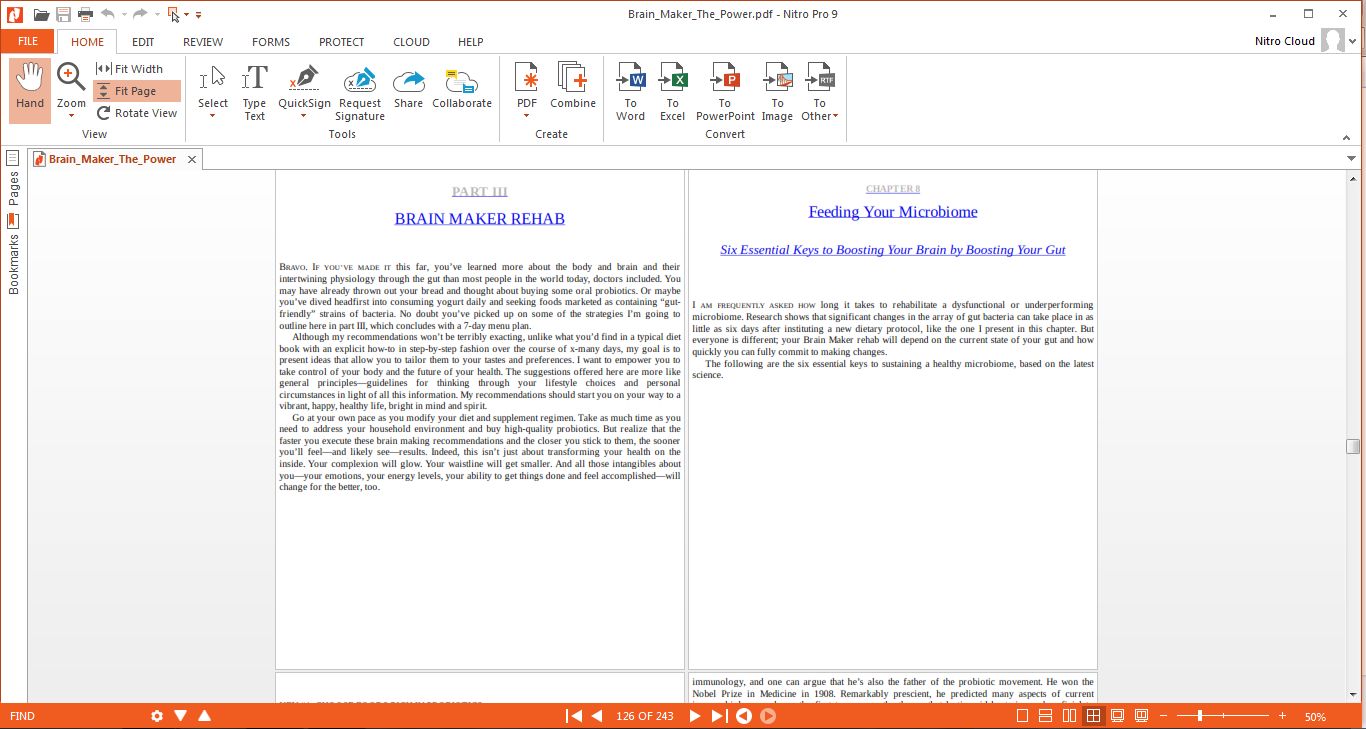Close the Brain_Maker_The_Power document tab

coord(192,159)
